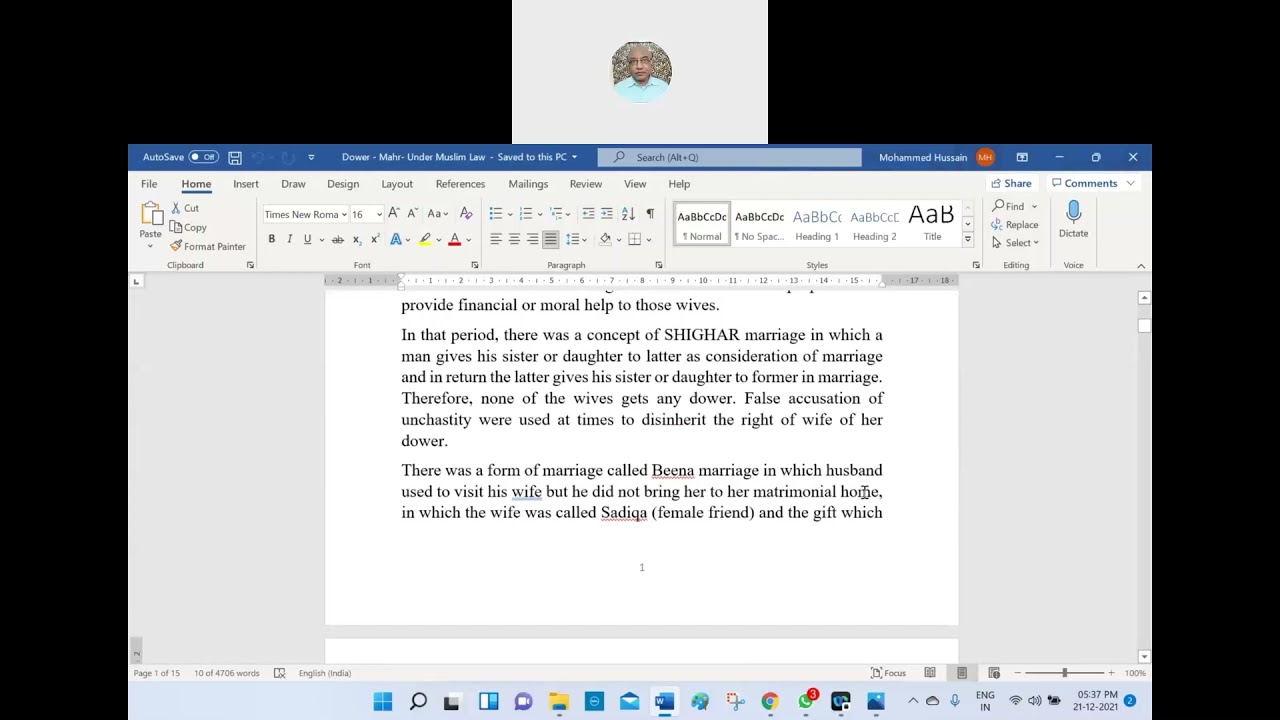Toggle the AutoSave switch

[x=203, y=157]
